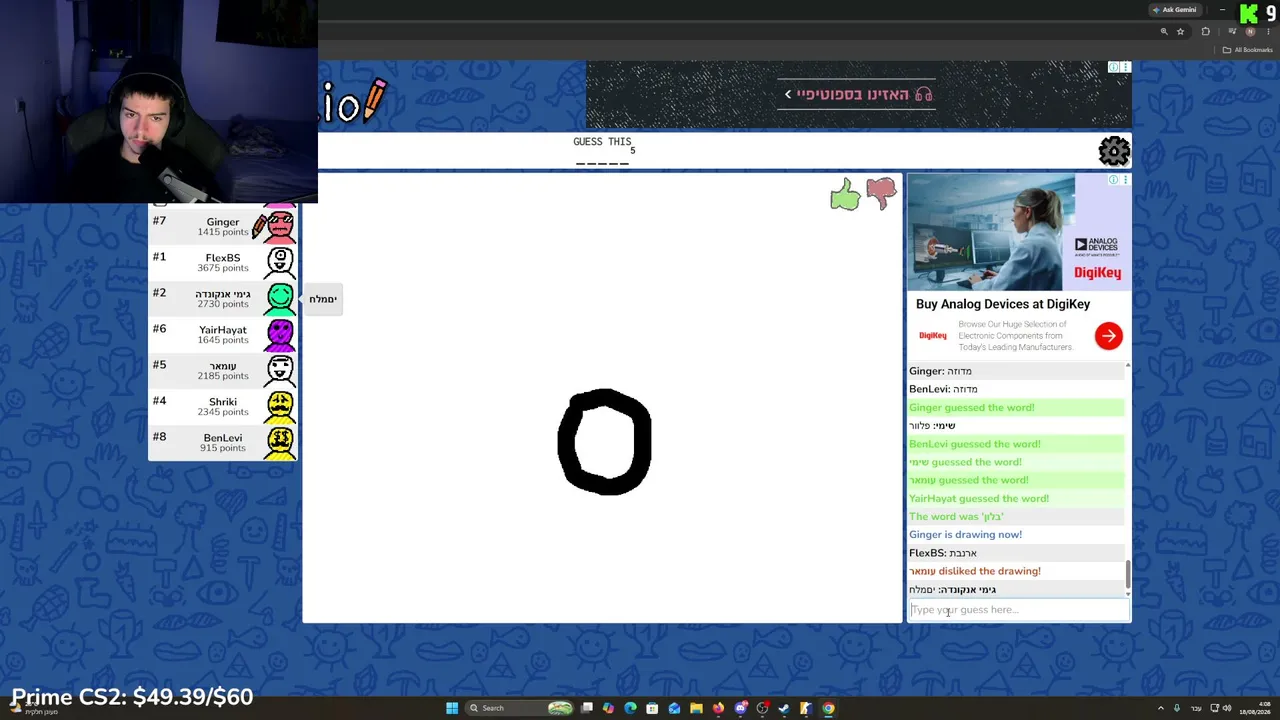Click Shriki's yellow avatar
Viewport: 1280px width, 720px height.
pos(280,406)
